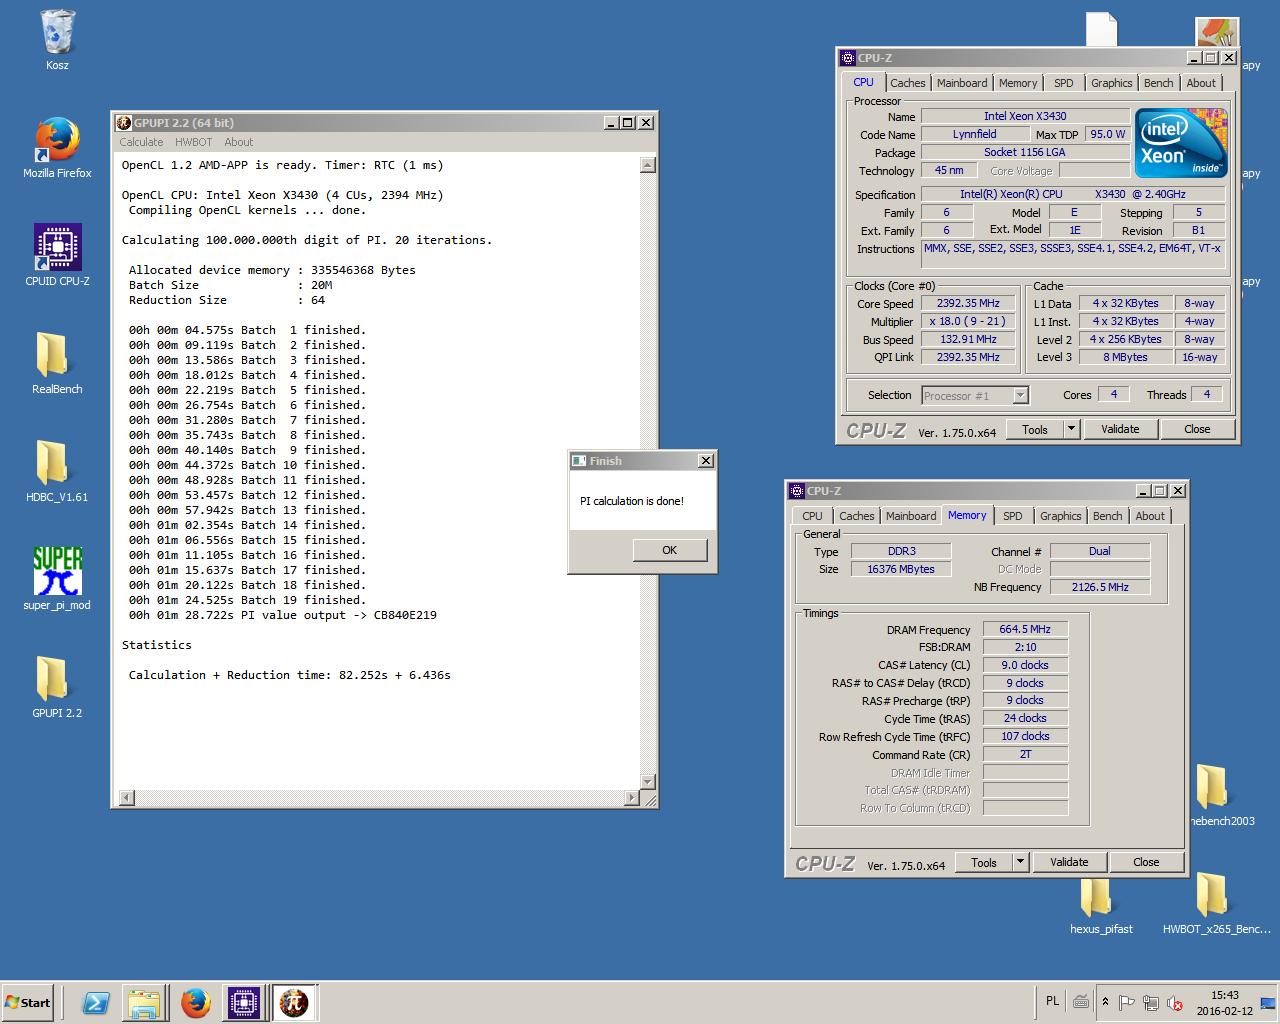Select CPU tab in Memory CPU-Z window

click(x=812, y=516)
